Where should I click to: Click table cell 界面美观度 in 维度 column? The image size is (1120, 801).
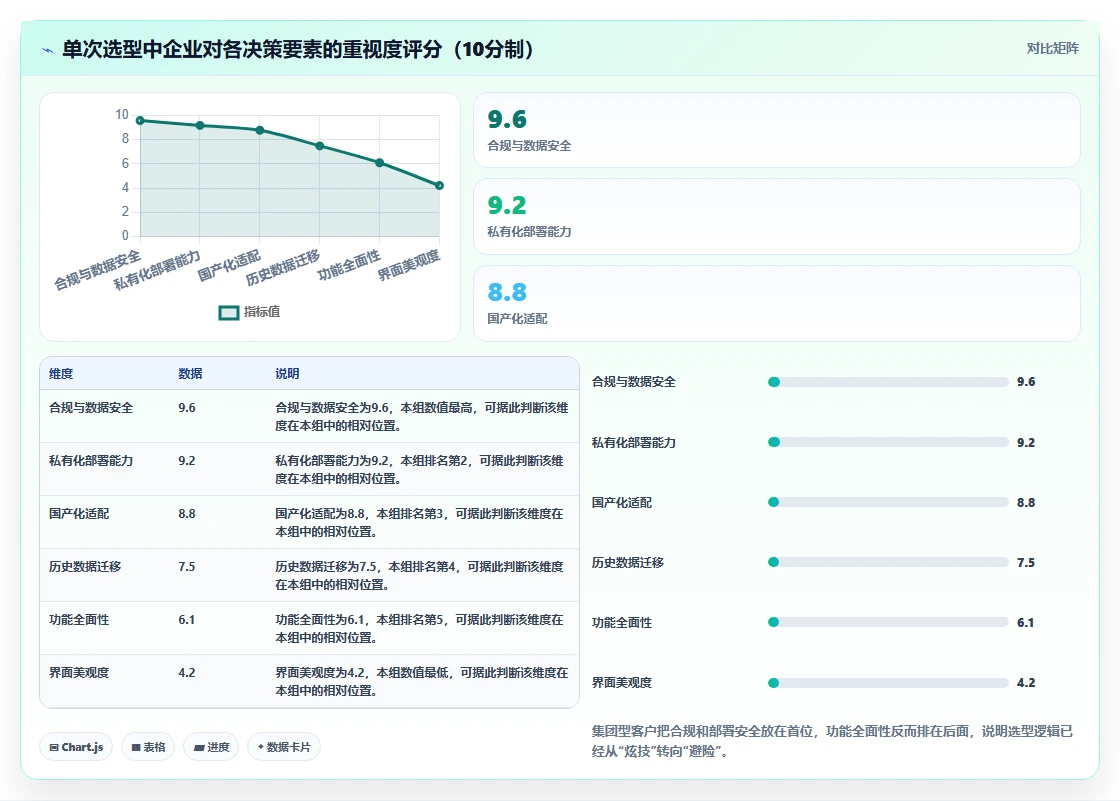pos(79,672)
